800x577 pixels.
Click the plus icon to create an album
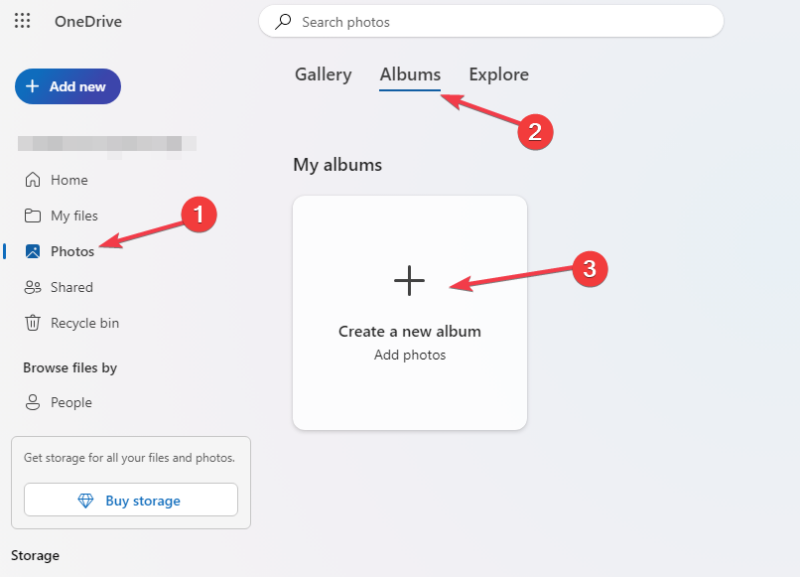(409, 281)
